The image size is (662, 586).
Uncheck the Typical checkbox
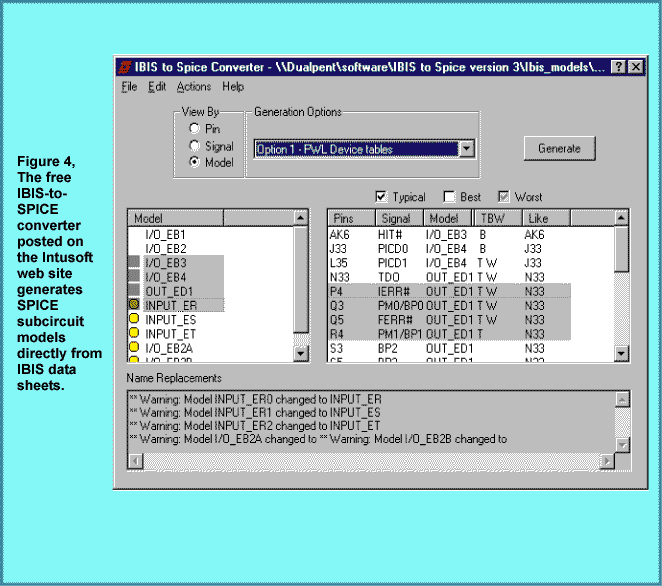[x=380, y=197]
